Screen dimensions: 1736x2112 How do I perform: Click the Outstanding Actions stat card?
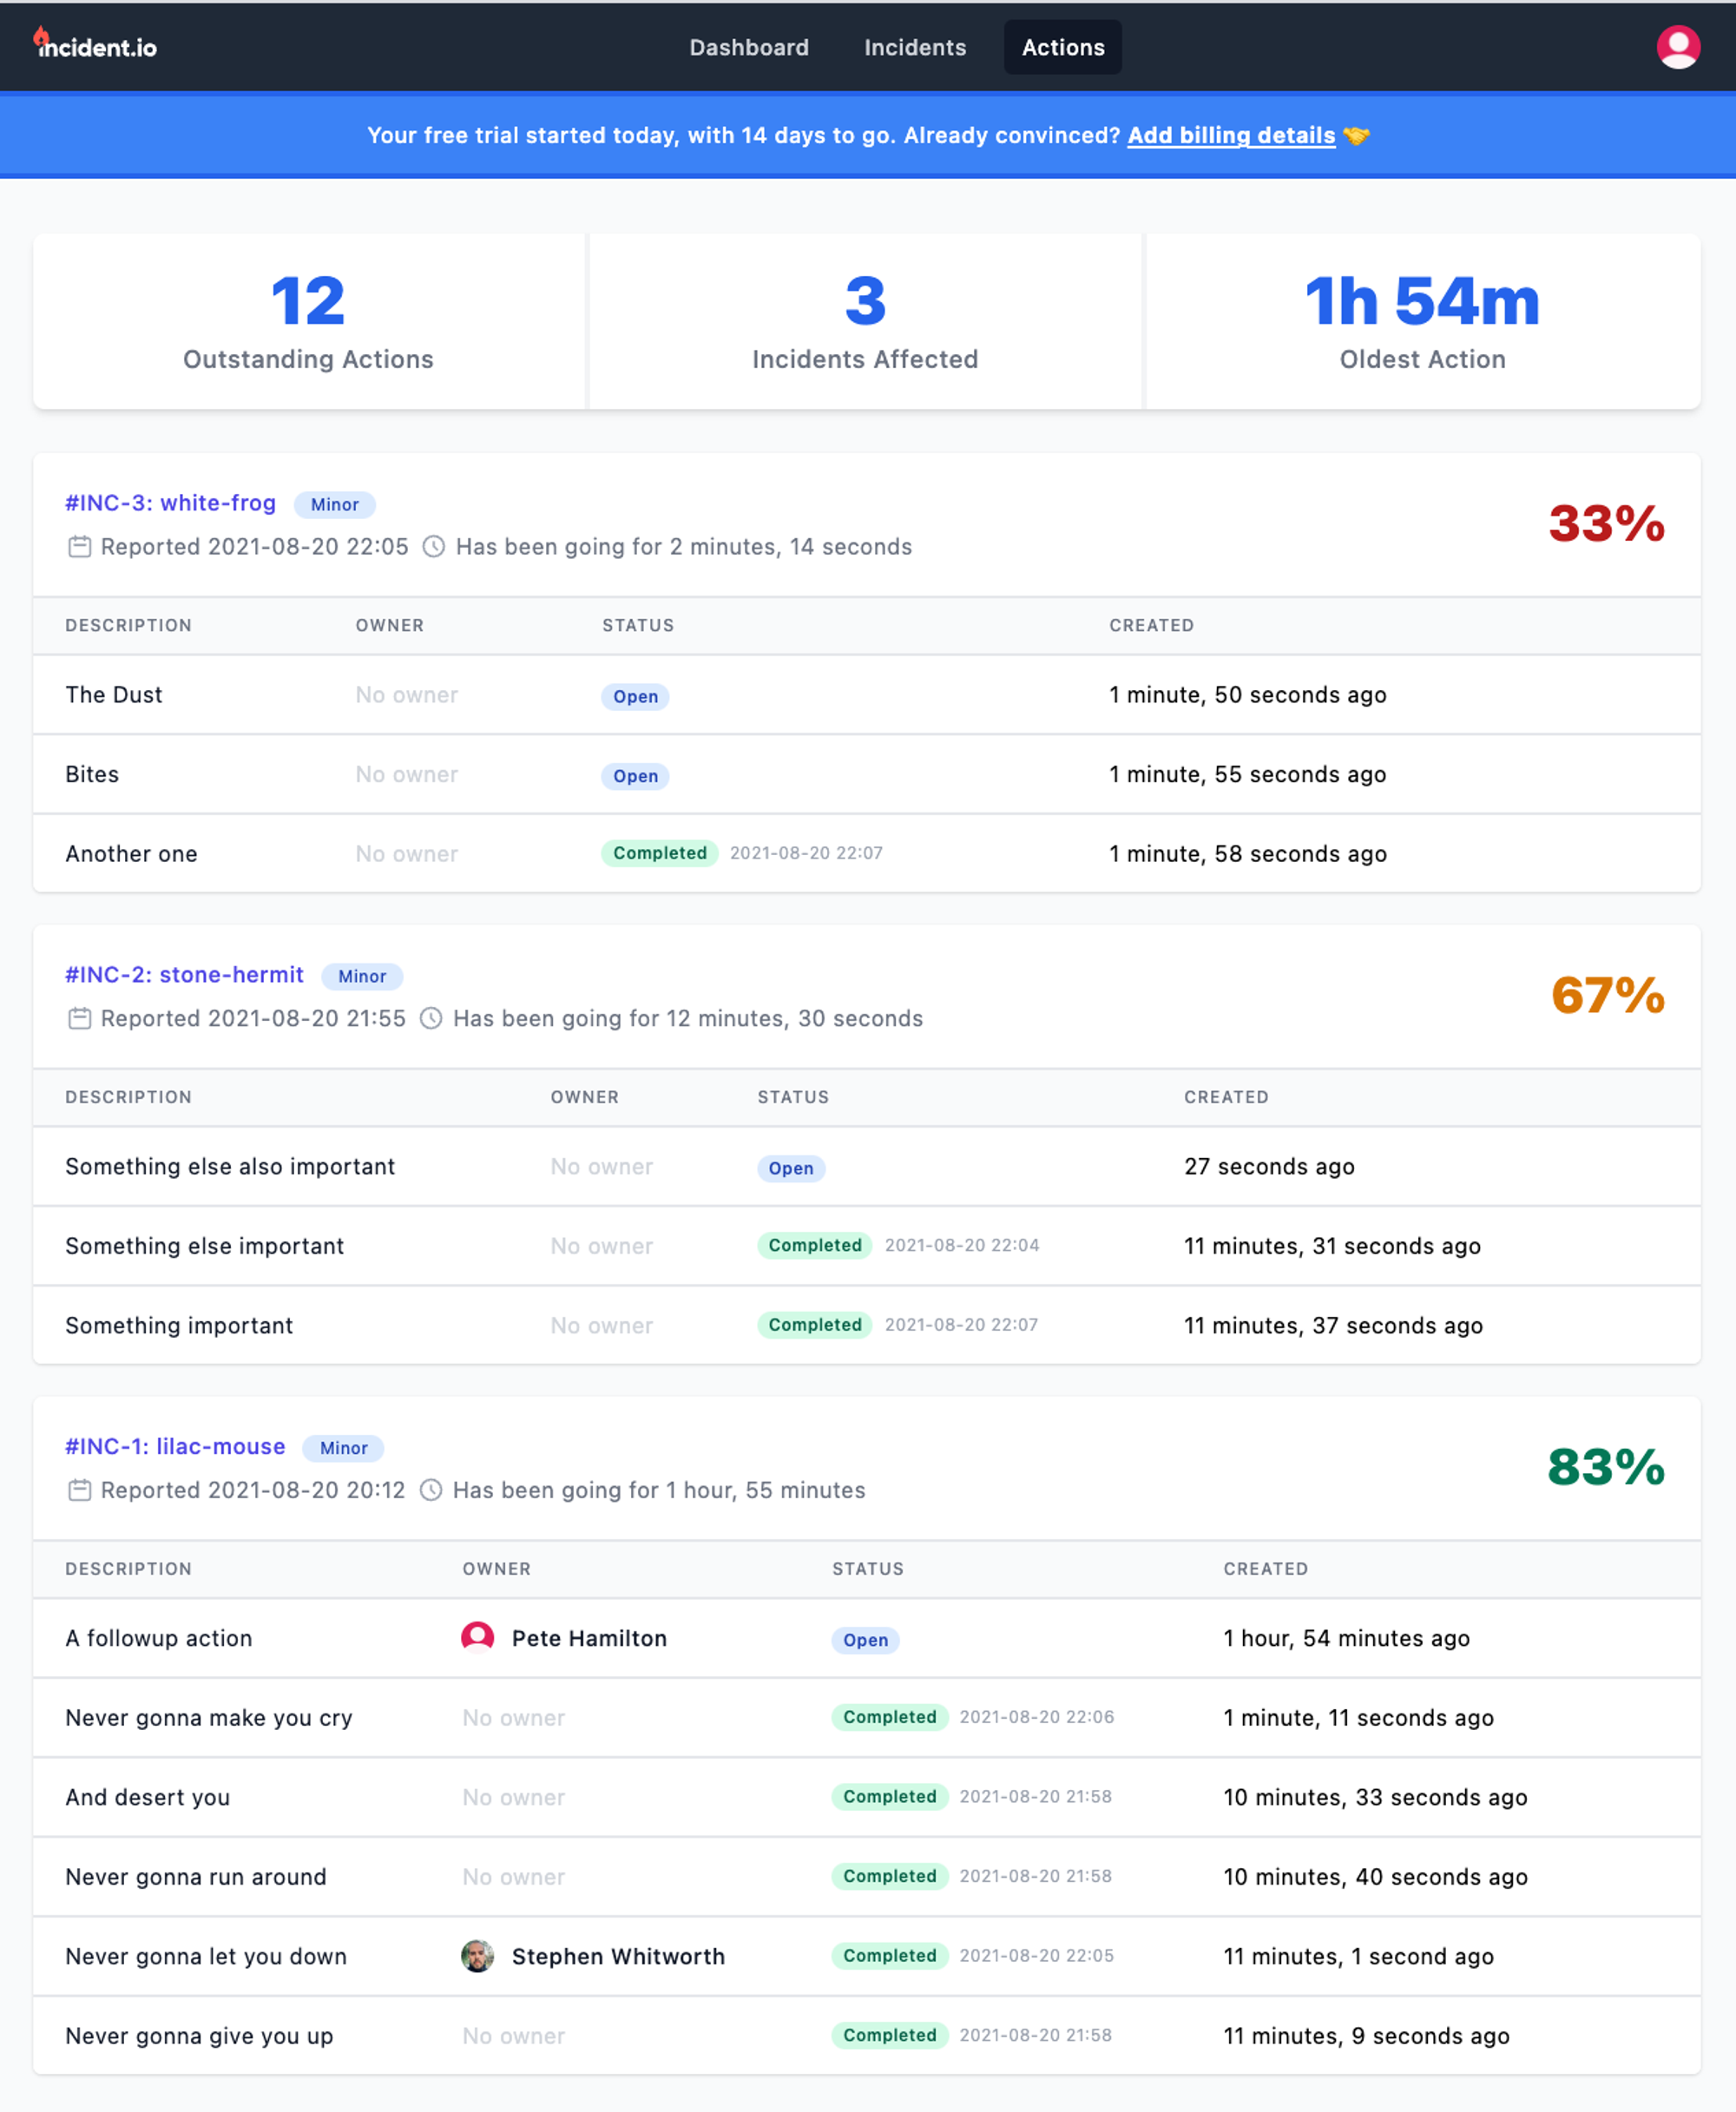click(308, 321)
